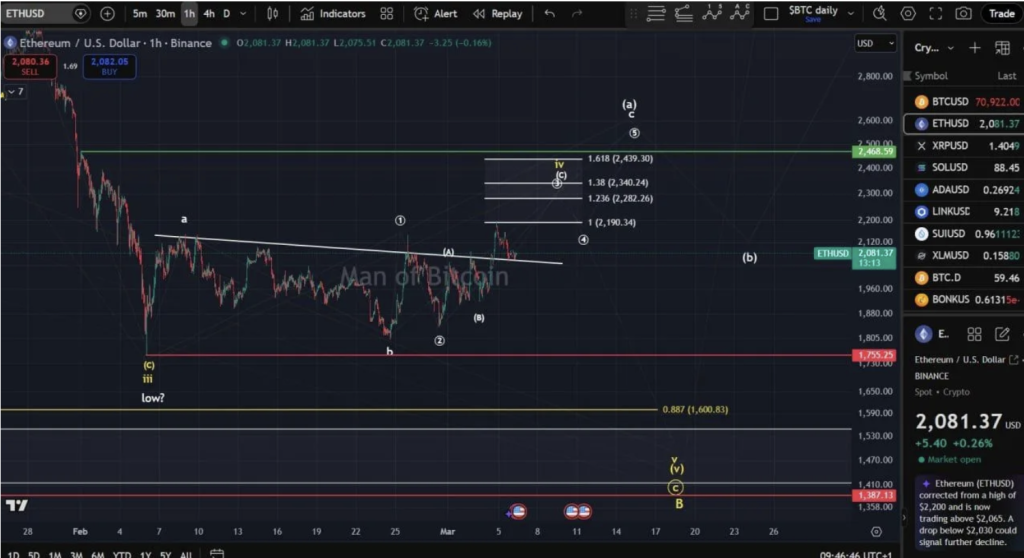Sort watchlist by Last column

pos(1006,76)
